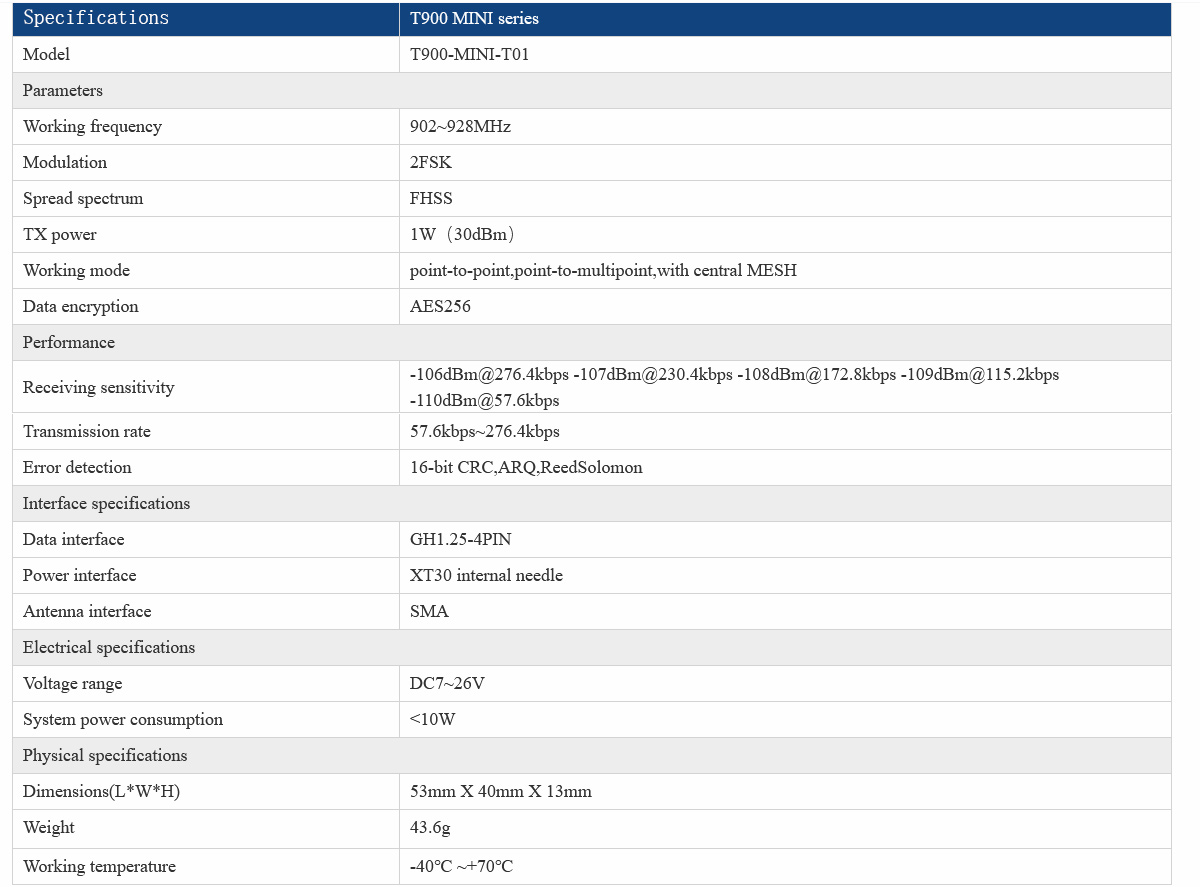Select the 902~928MHz working frequency value
Screen dimensions: 1200x887
460,127
